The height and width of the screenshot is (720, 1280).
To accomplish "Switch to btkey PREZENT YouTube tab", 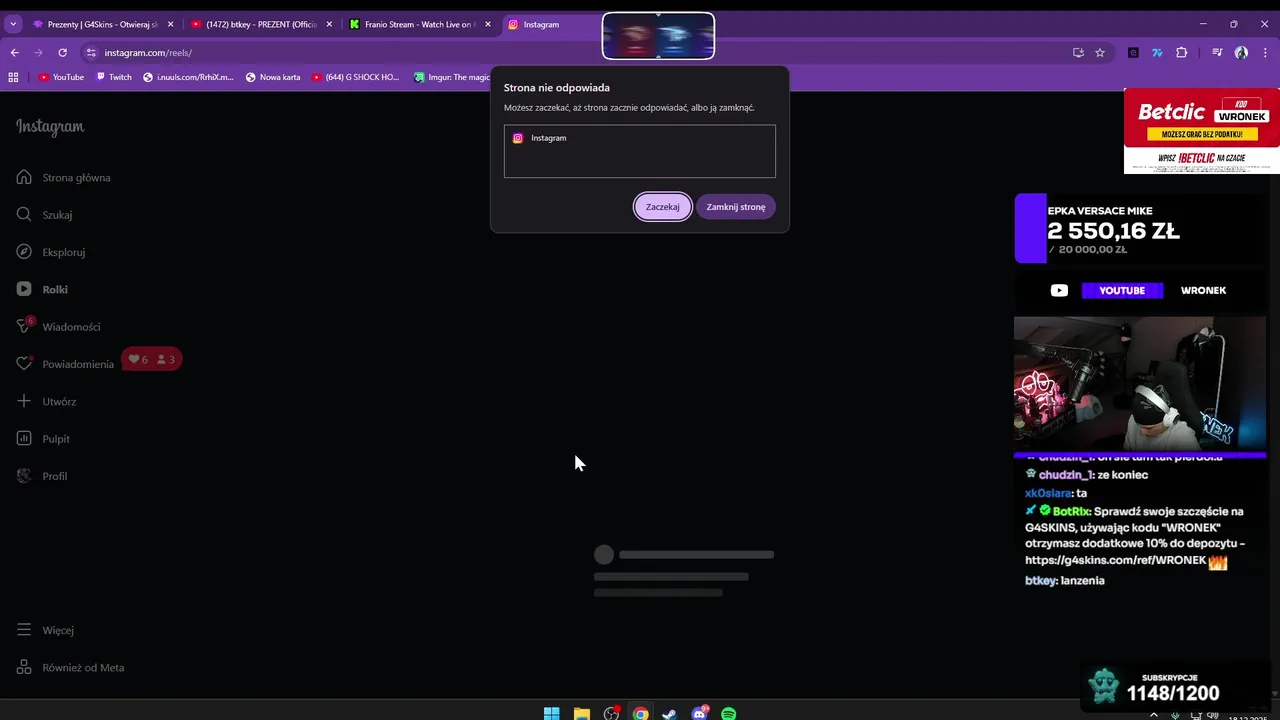I will pyautogui.click(x=262, y=24).
